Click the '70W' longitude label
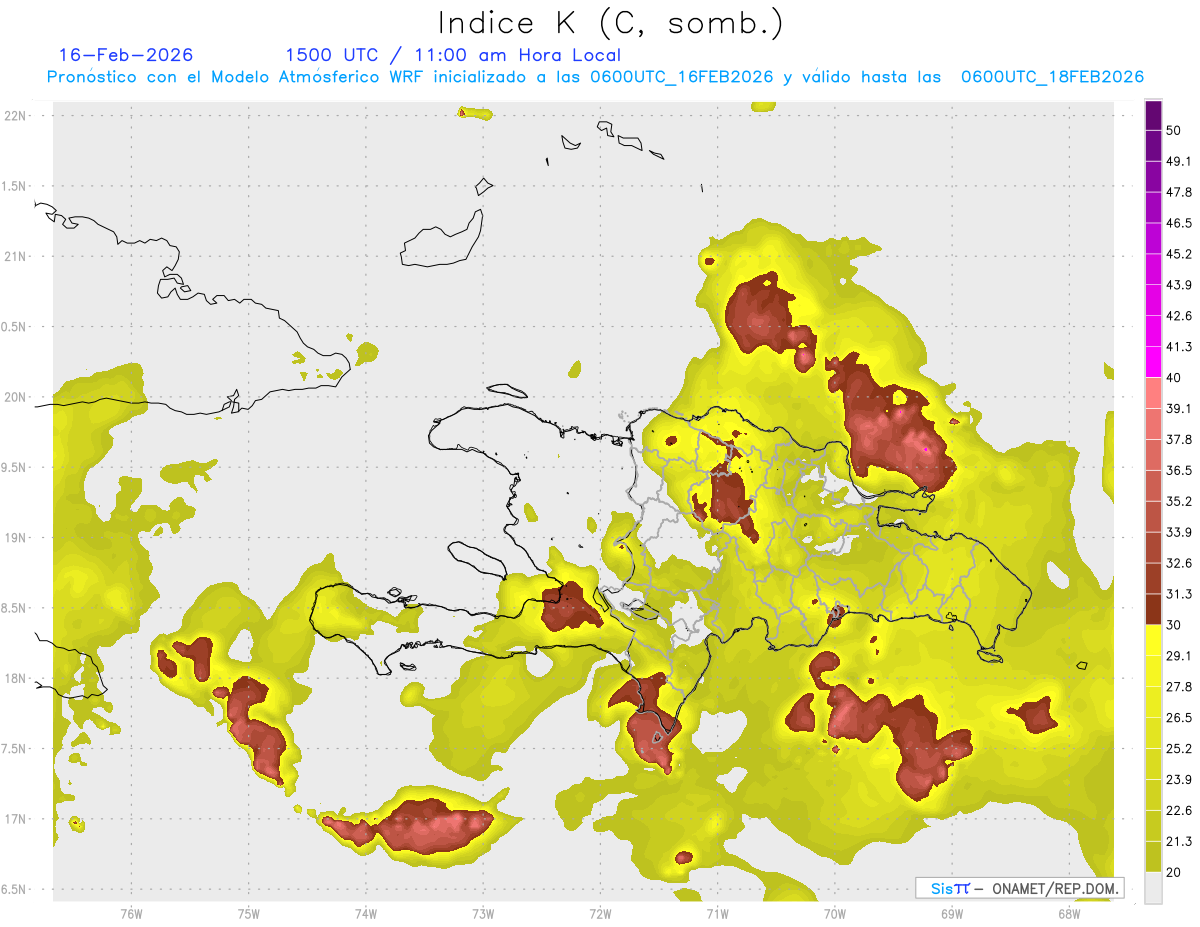1200x927 pixels. click(x=835, y=914)
